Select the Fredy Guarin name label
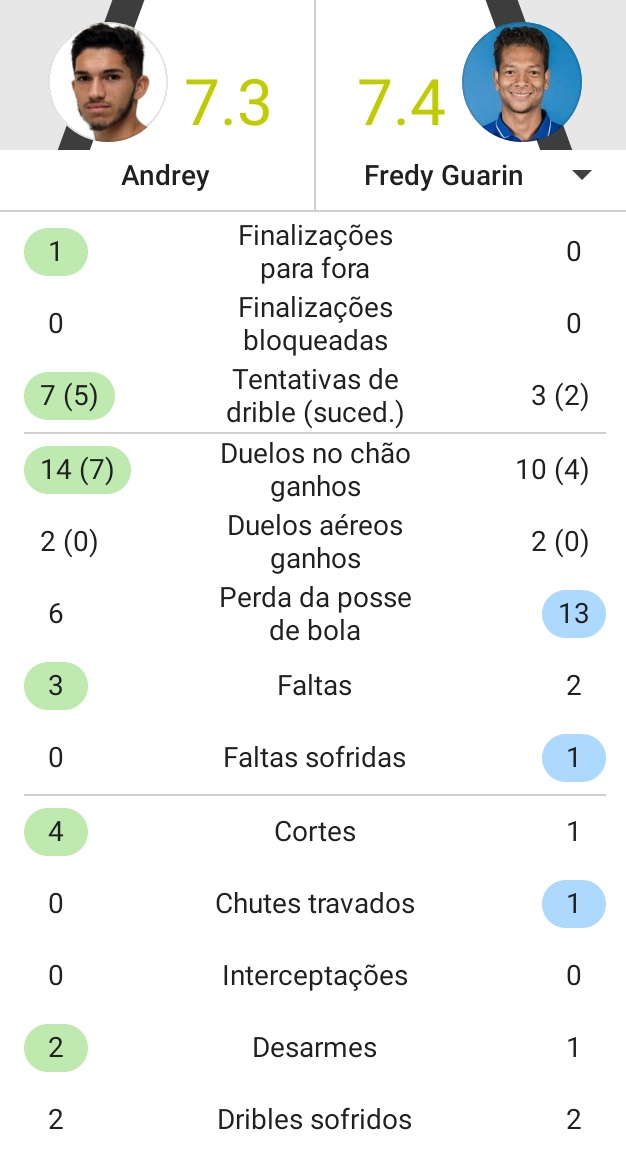The width and height of the screenshot is (626, 1149). (443, 176)
